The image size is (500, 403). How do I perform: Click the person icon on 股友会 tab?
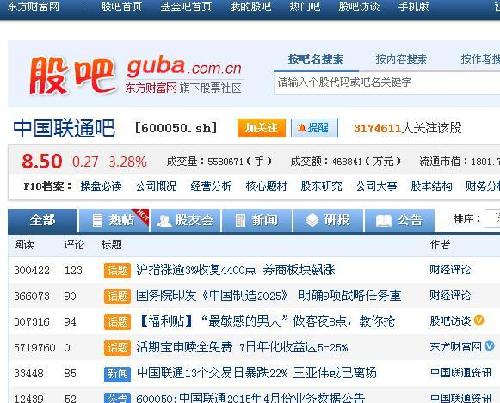pyautogui.click(x=164, y=221)
